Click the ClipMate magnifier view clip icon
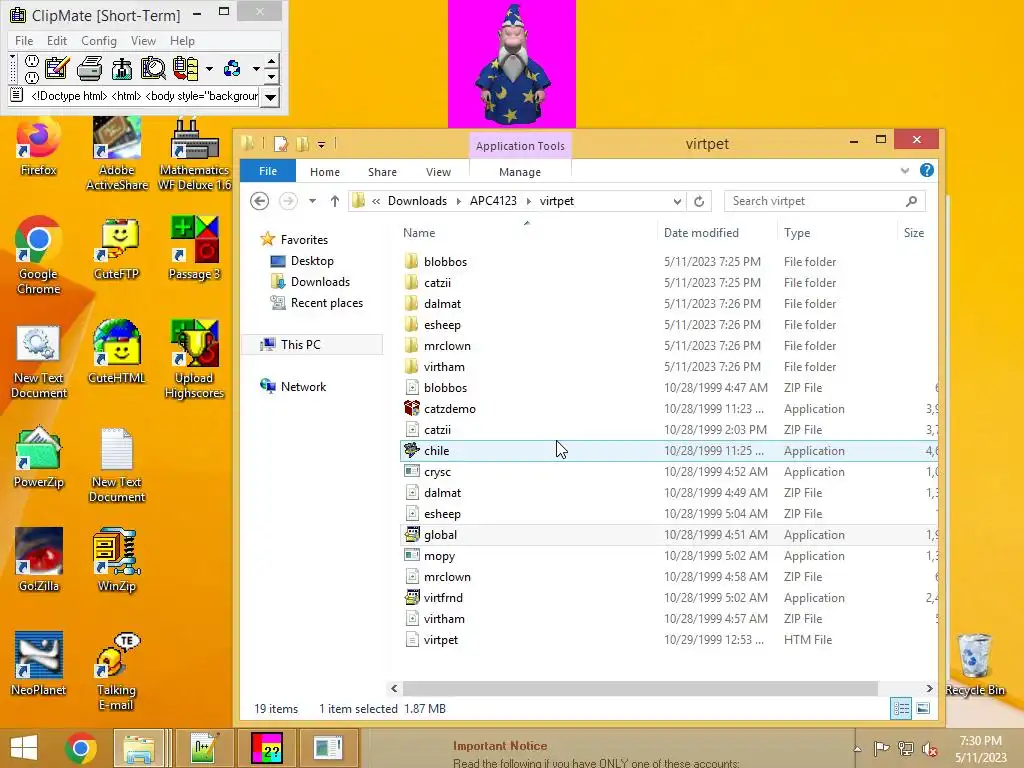This screenshot has height=768, width=1024. click(x=153, y=69)
